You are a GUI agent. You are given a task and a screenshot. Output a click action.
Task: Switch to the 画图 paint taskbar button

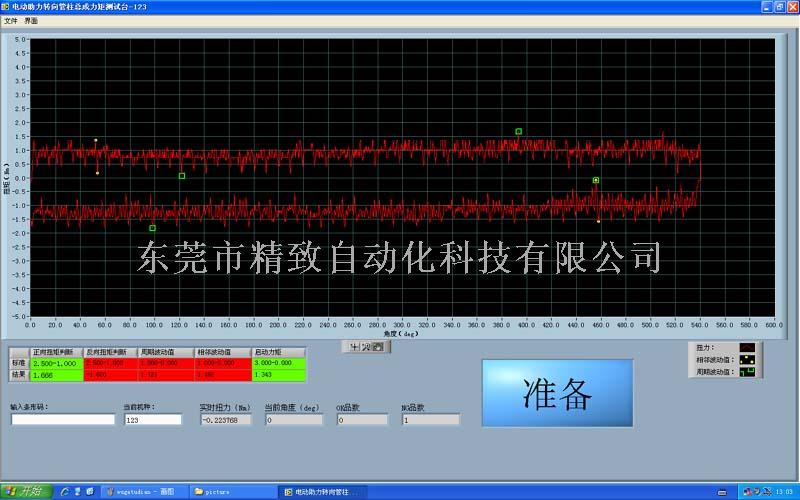click(x=145, y=492)
